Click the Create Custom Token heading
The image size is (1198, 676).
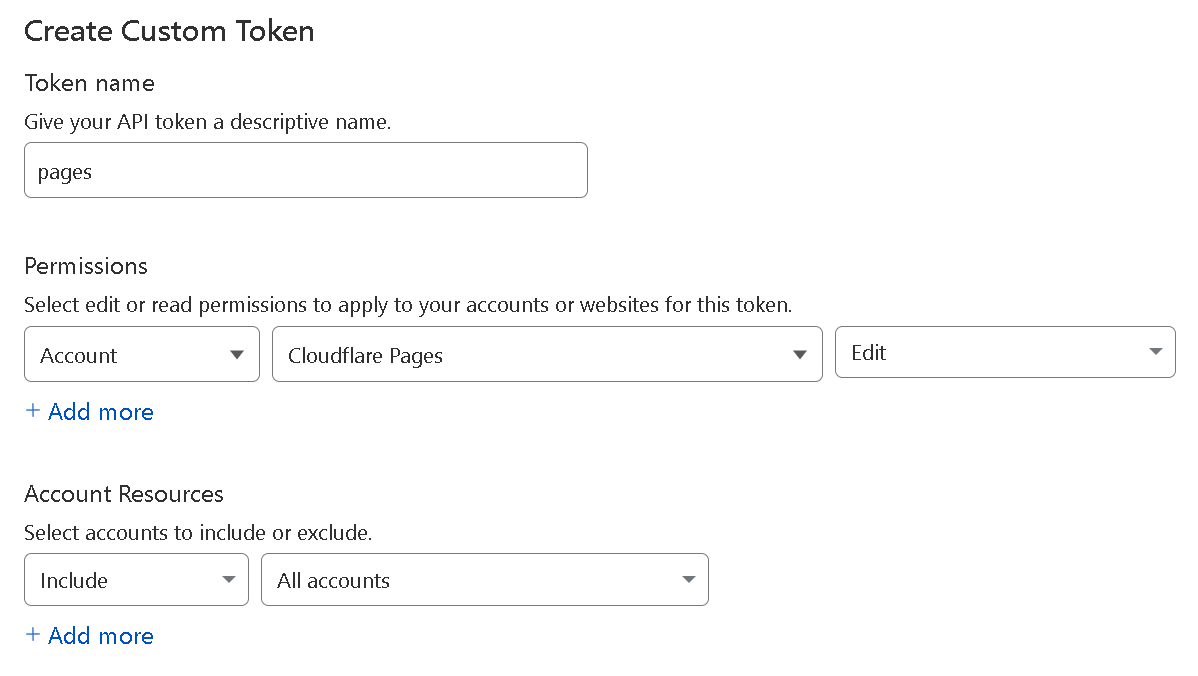pyautogui.click(x=169, y=31)
